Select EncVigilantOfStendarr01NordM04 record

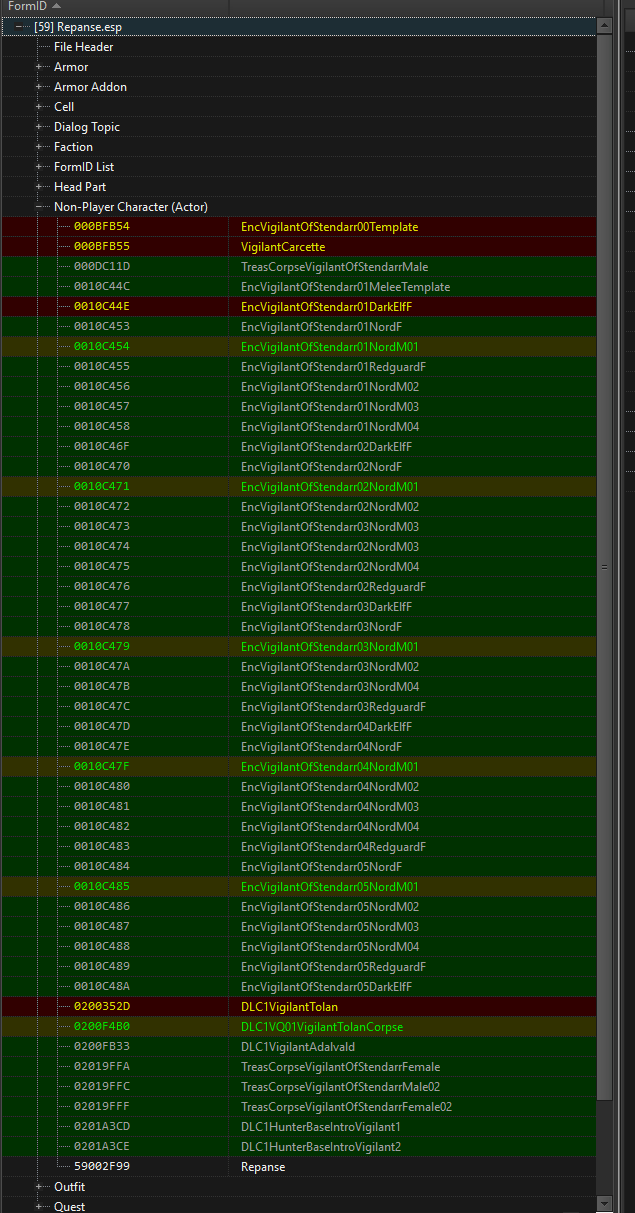299,427
